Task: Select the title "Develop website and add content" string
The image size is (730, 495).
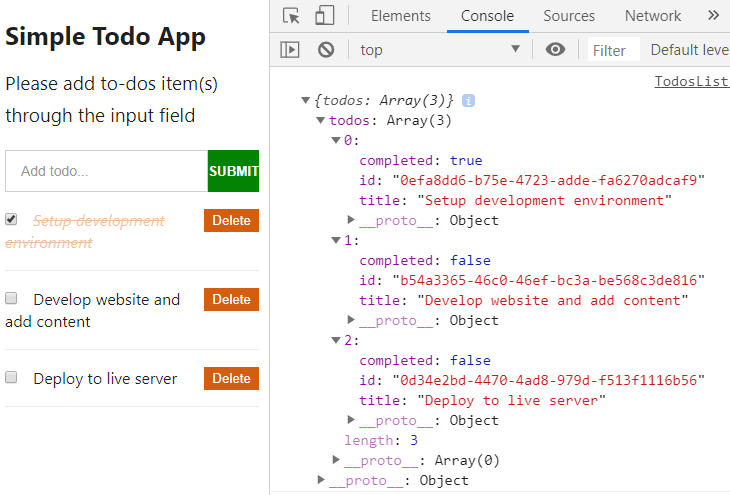Action: click(x=553, y=300)
